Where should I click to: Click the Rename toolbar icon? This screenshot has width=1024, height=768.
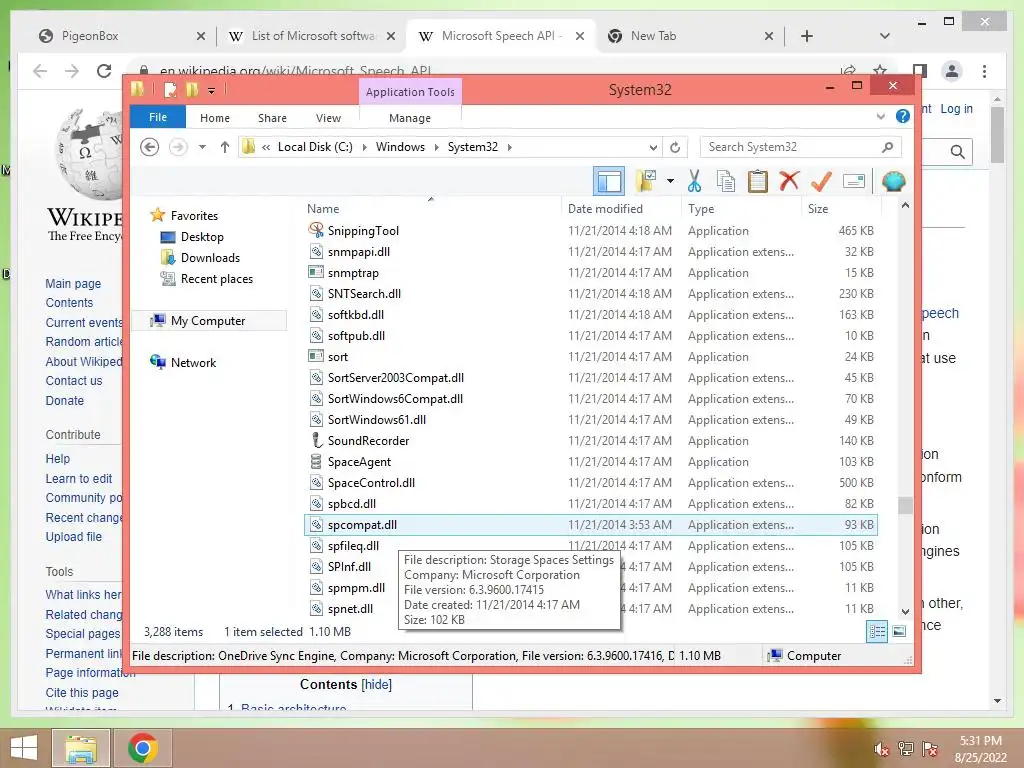(854, 181)
